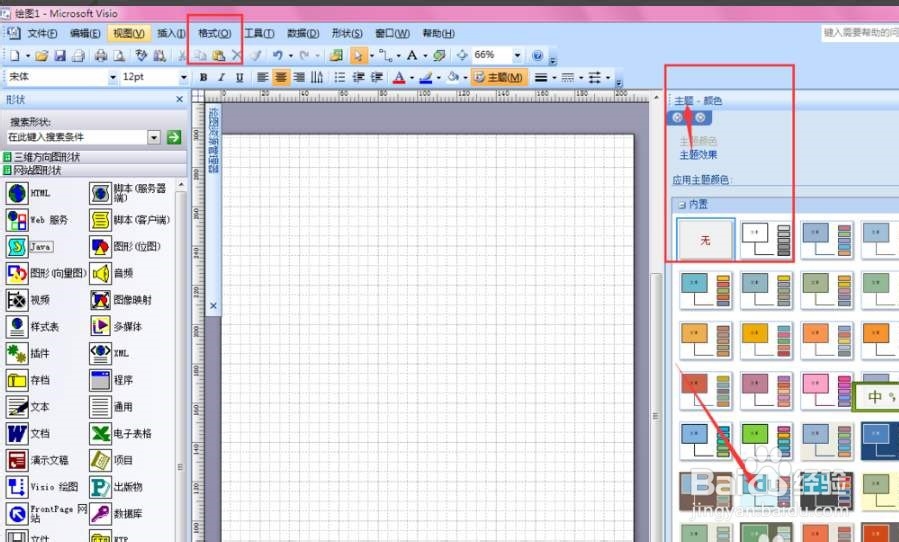Click the line color pen icon
Image resolution: width=899 pixels, height=542 pixels.
coord(425,77)
